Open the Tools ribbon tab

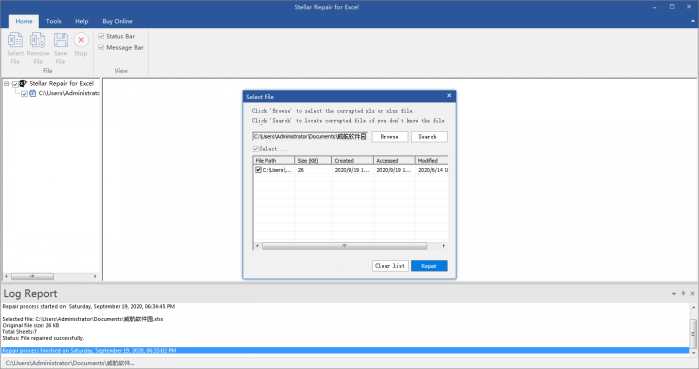pyautogui.click(x=53, y=21)
